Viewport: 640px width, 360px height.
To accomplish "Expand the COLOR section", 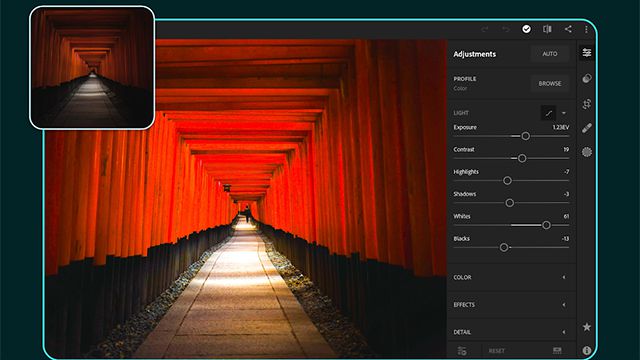I will tap(511, 277).
